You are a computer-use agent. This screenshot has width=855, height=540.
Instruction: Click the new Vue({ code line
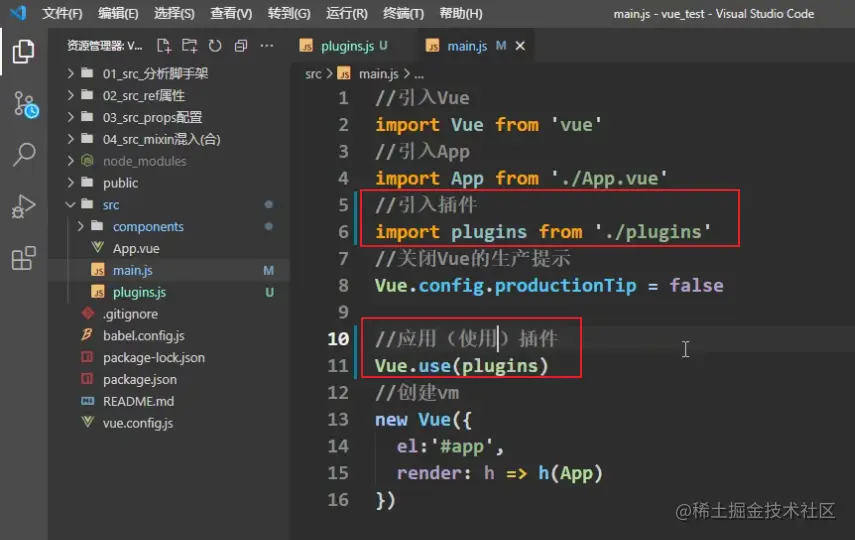click(423, 419)
